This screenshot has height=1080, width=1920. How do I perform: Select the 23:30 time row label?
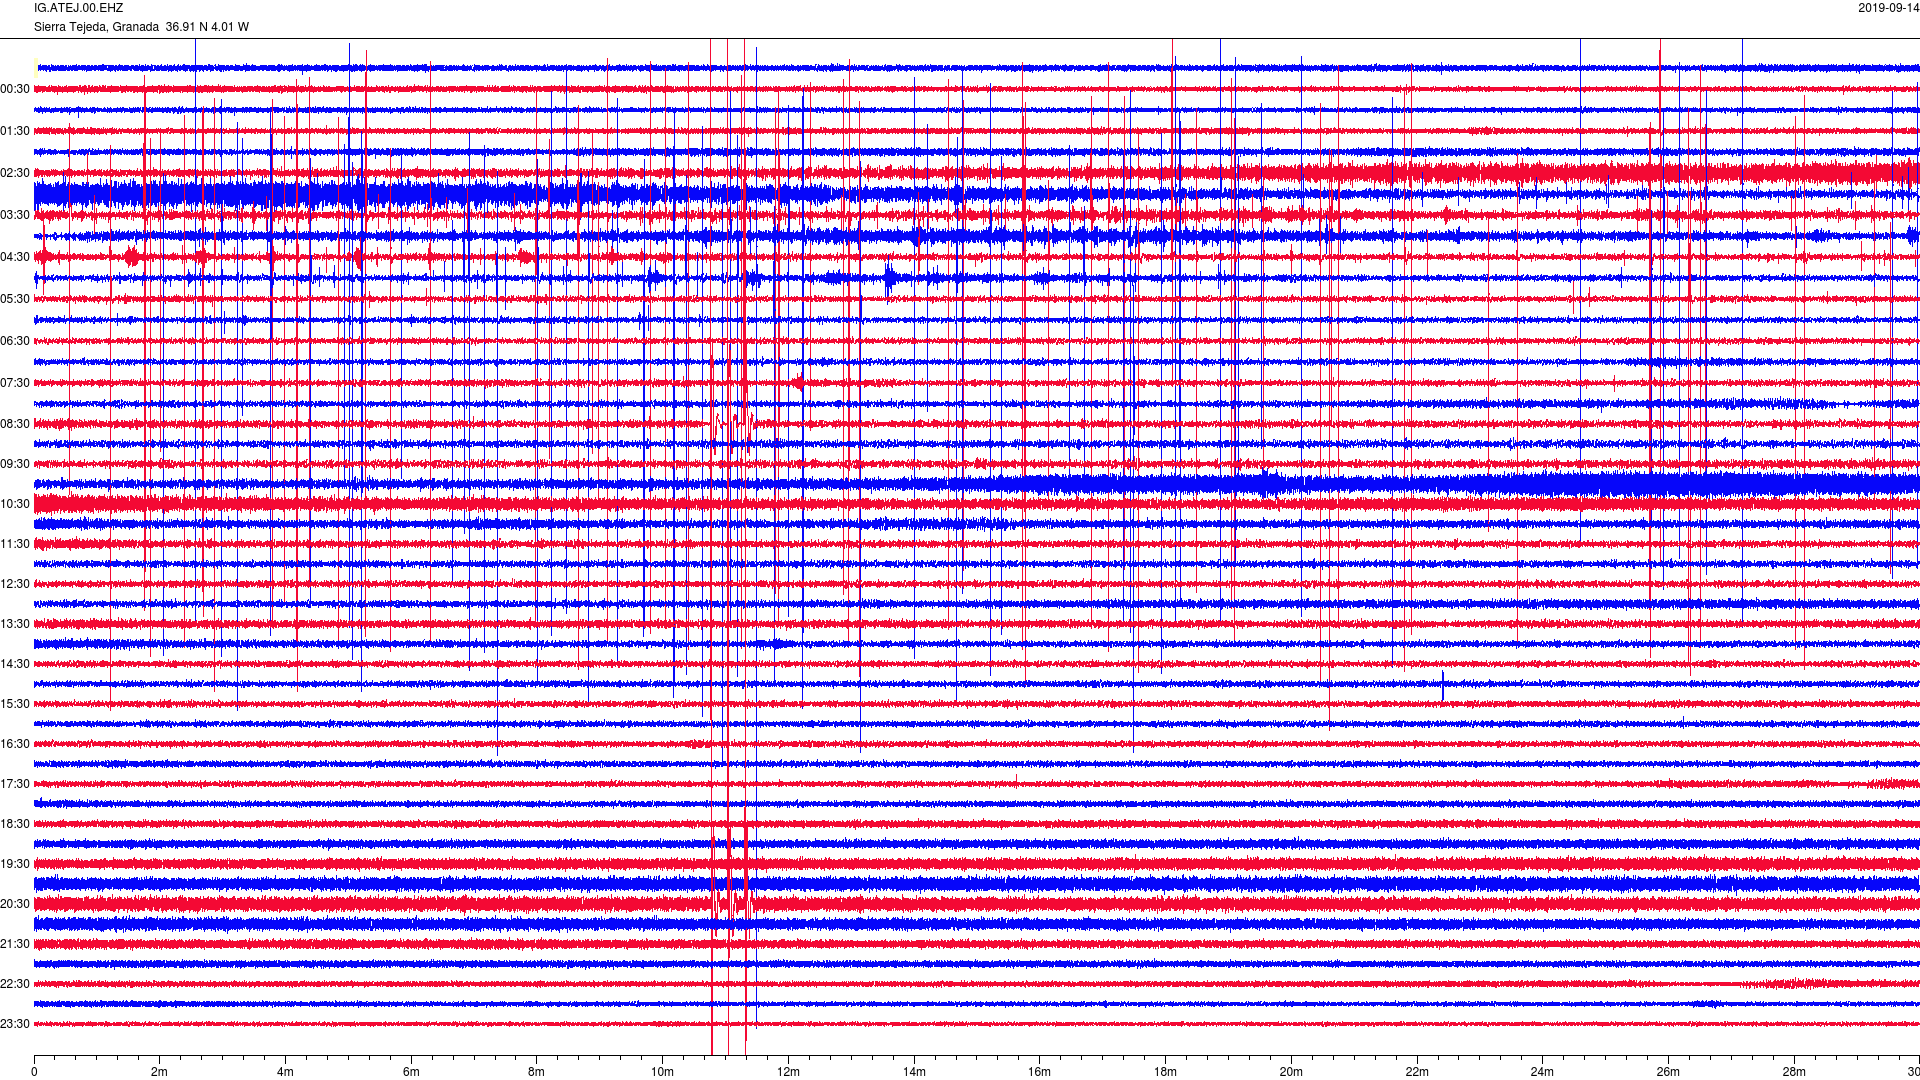15,1024
